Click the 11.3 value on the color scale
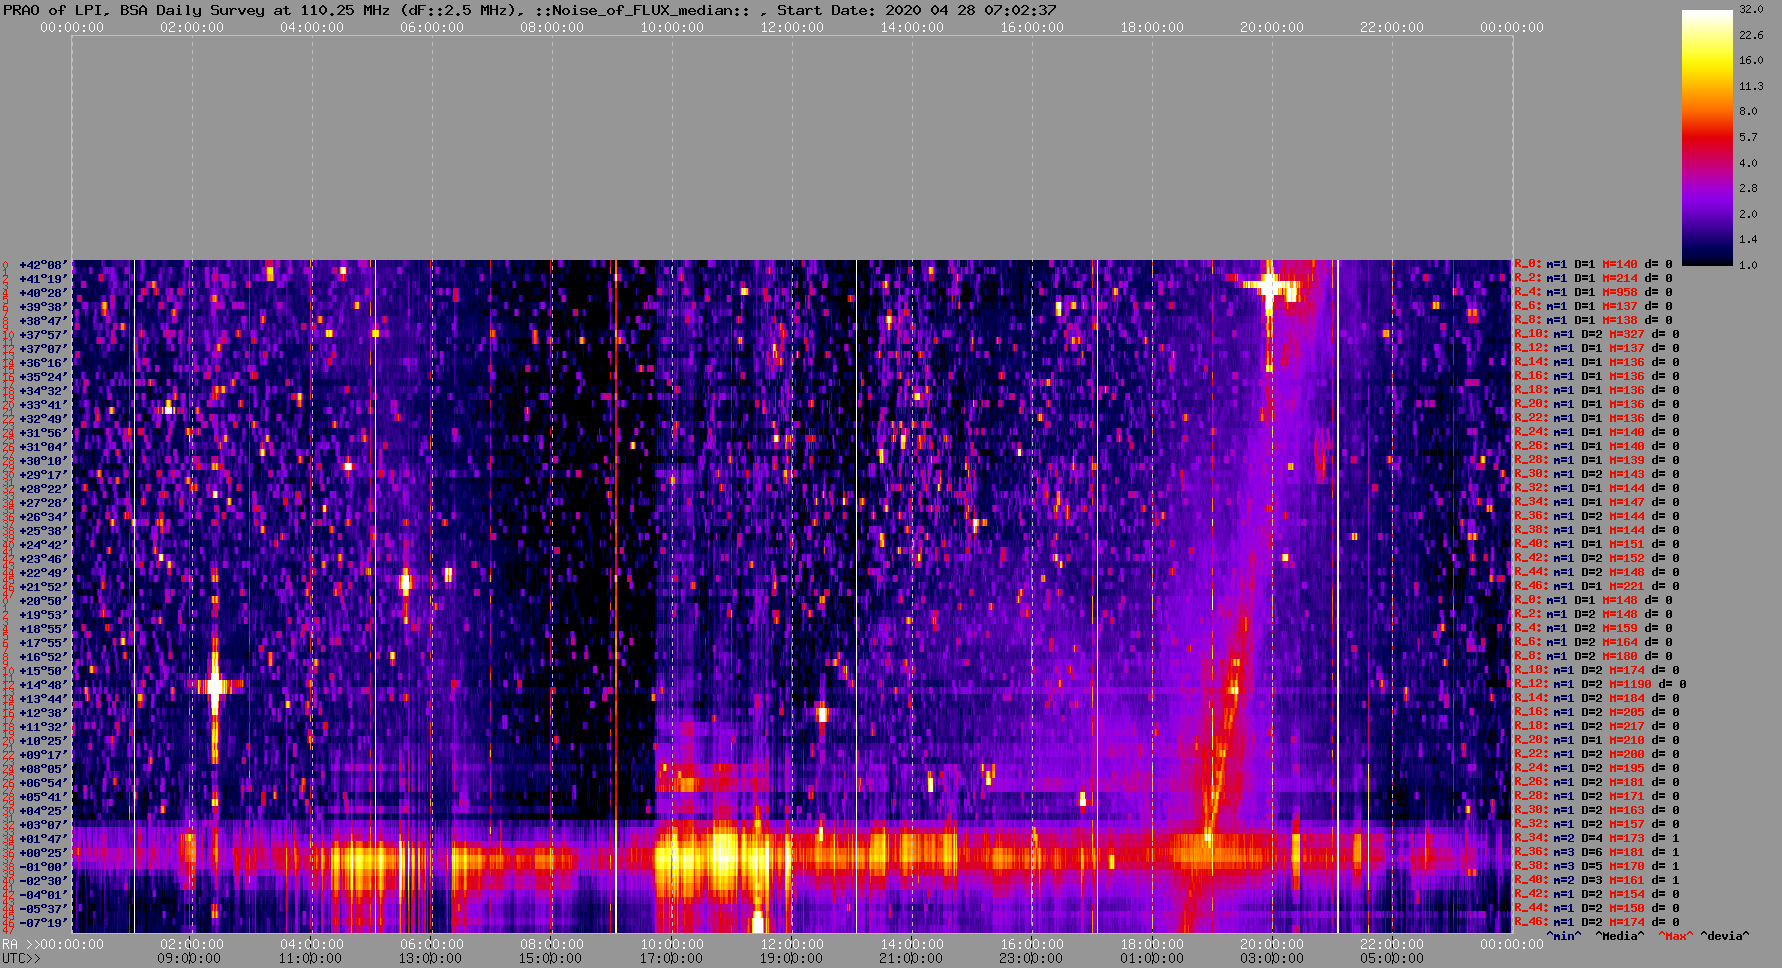The height and width of the screenshot is (968, 1782). tap(1751, 86)
